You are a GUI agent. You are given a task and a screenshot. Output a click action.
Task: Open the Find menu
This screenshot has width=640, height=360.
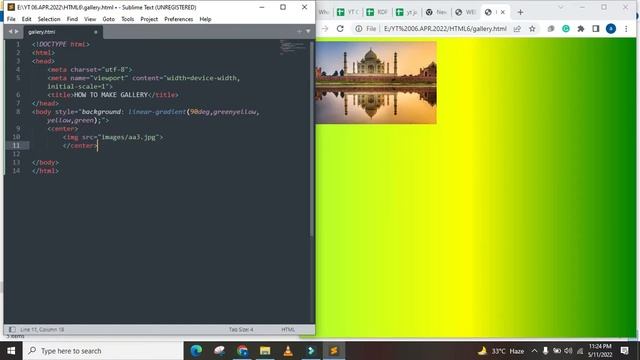tap(72, 19)
